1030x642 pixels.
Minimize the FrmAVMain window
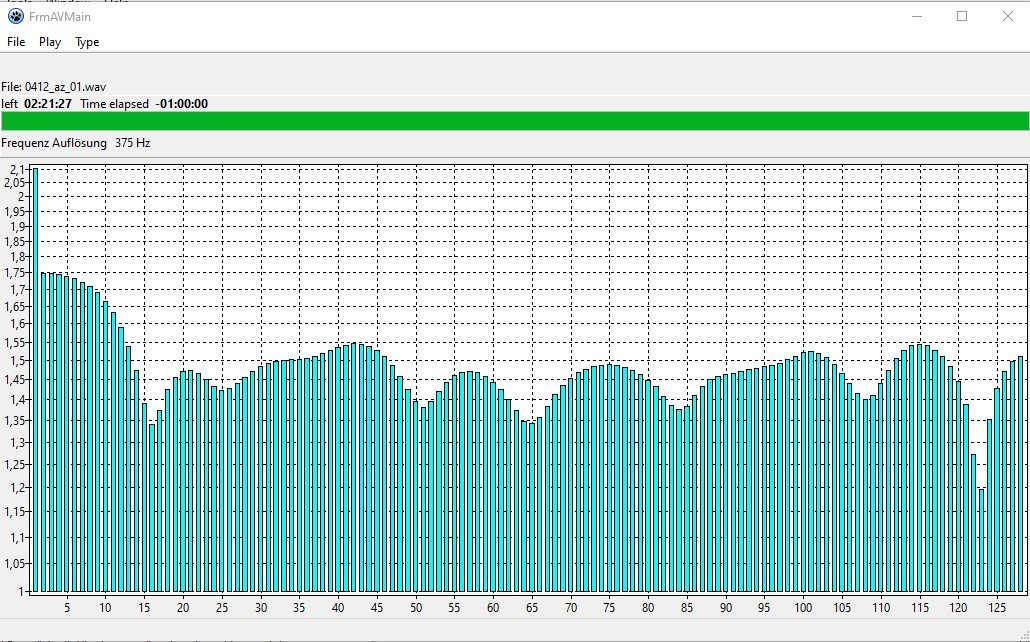[917, 16]
